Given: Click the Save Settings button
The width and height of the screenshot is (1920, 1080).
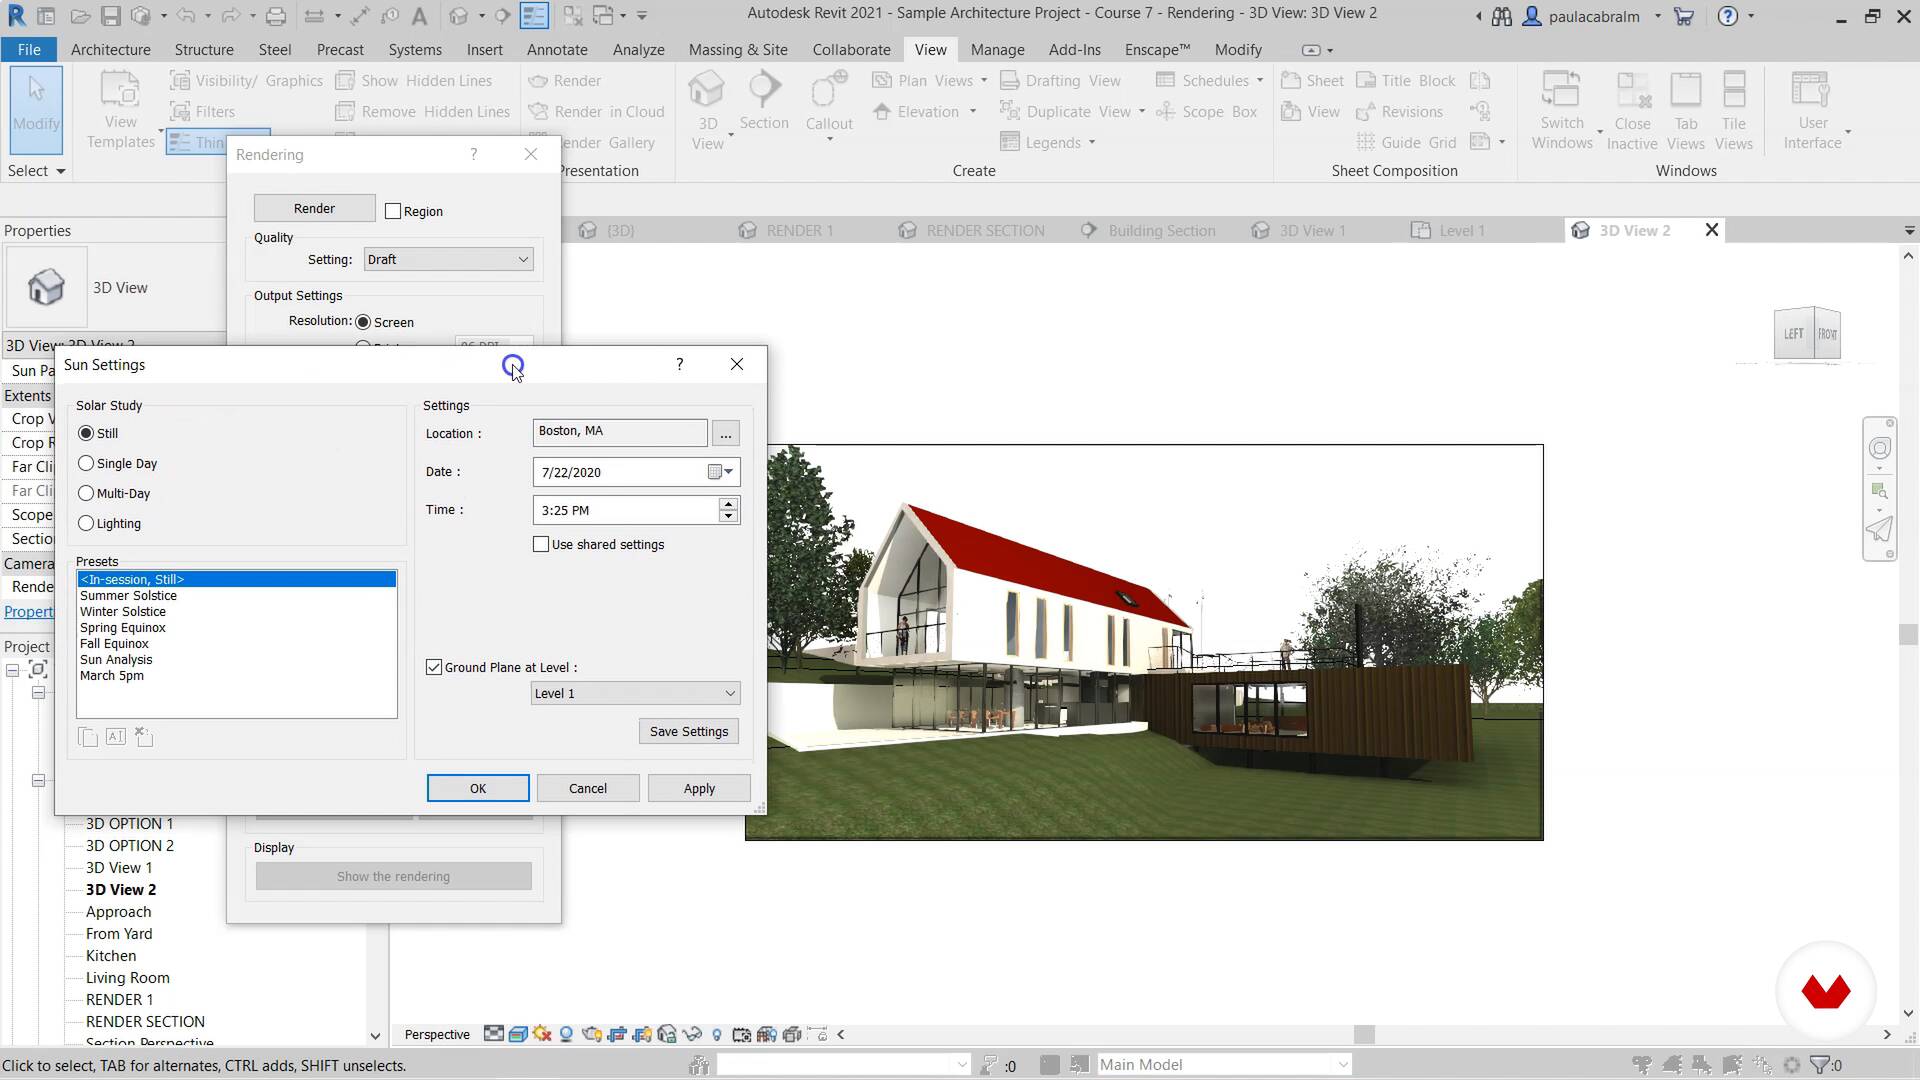Looking at the screenshot, I should (x=689, y=731).
